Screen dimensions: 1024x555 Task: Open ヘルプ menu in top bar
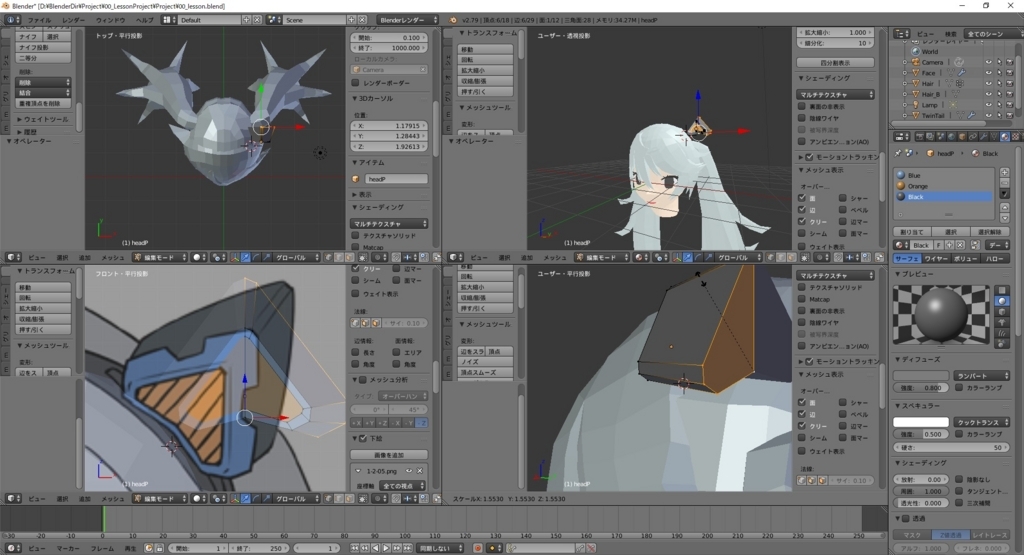click(x=144, y=20)
